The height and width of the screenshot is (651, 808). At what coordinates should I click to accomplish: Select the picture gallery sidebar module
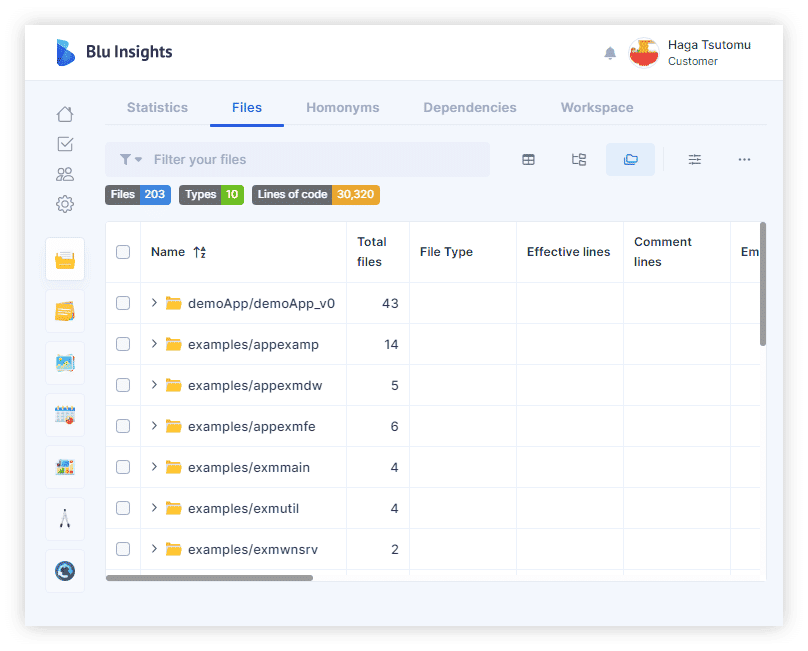coord(65,363)
